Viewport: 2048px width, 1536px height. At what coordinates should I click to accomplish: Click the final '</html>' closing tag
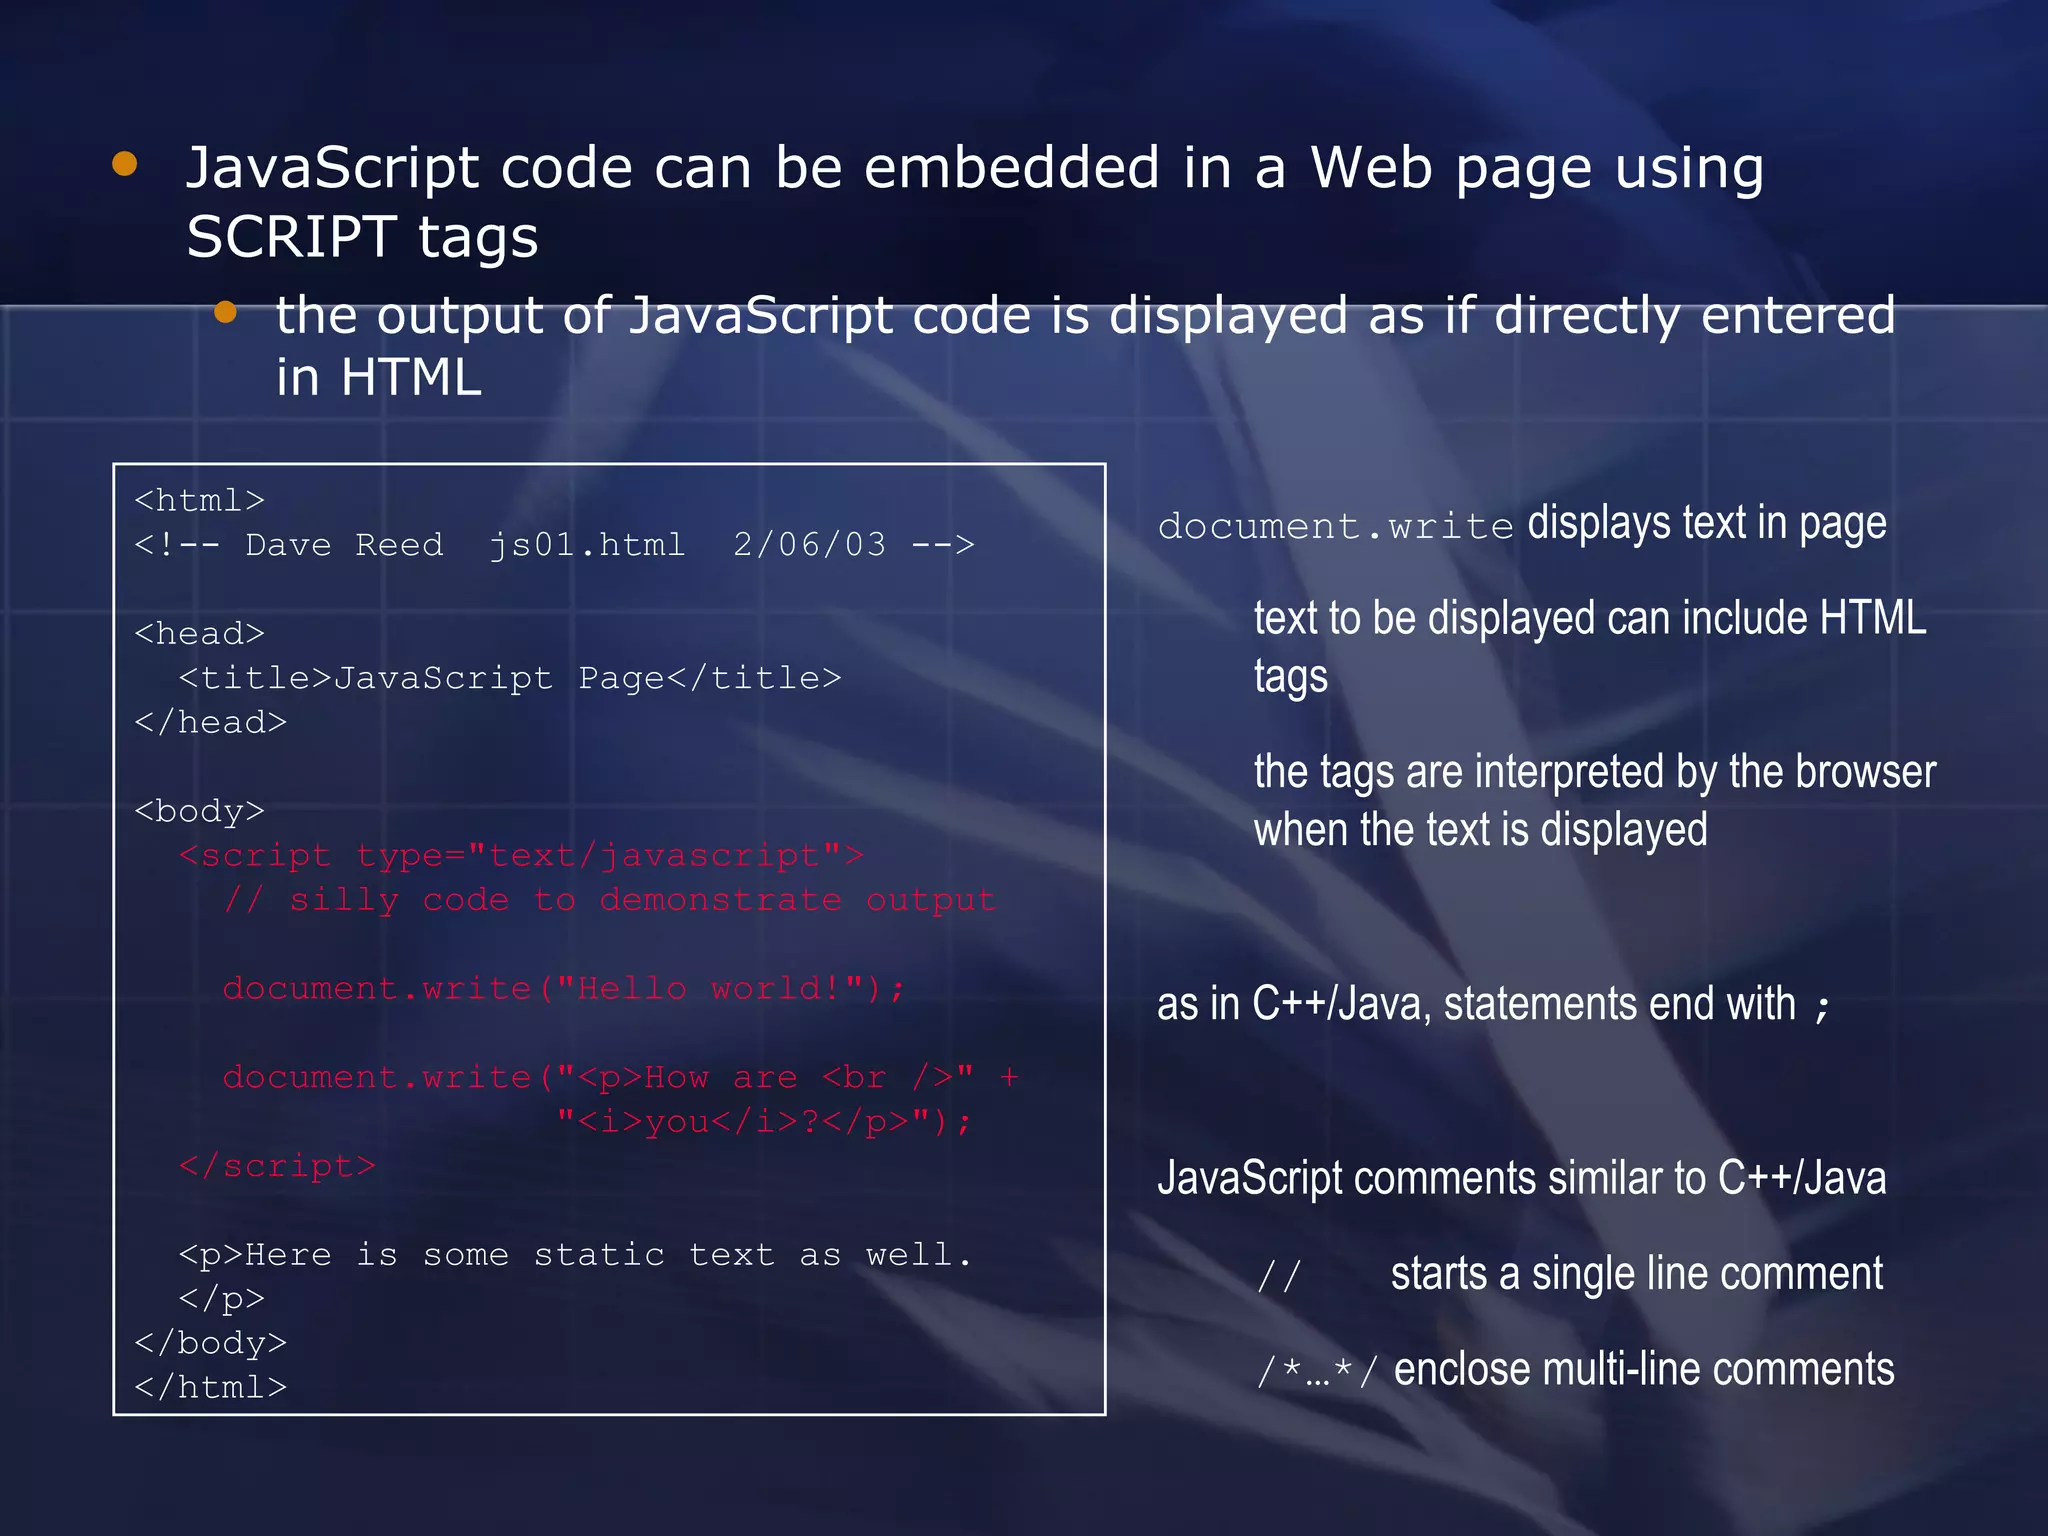tap(211, 1387)
